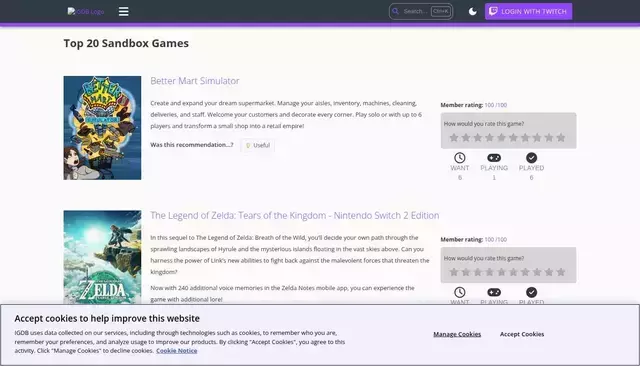Click Zelda member rating 100/100

click(496, 240)
